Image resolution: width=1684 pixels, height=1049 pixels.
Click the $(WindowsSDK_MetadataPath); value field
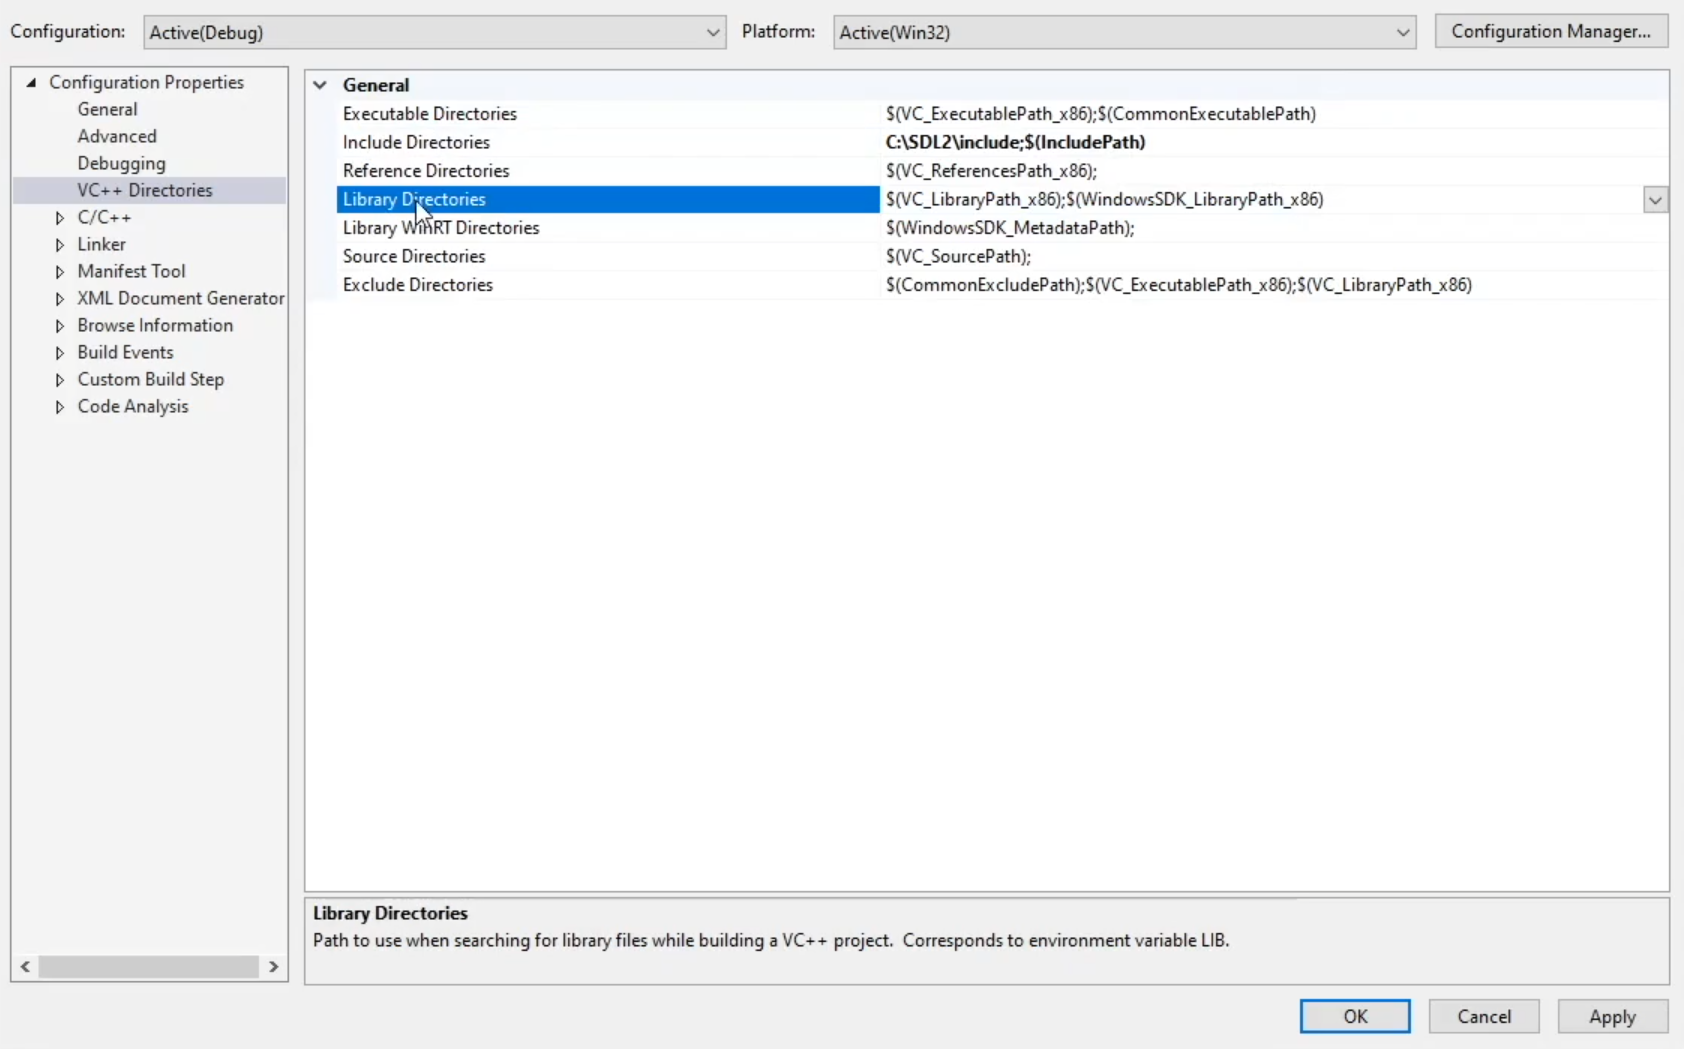[1010, 228]
